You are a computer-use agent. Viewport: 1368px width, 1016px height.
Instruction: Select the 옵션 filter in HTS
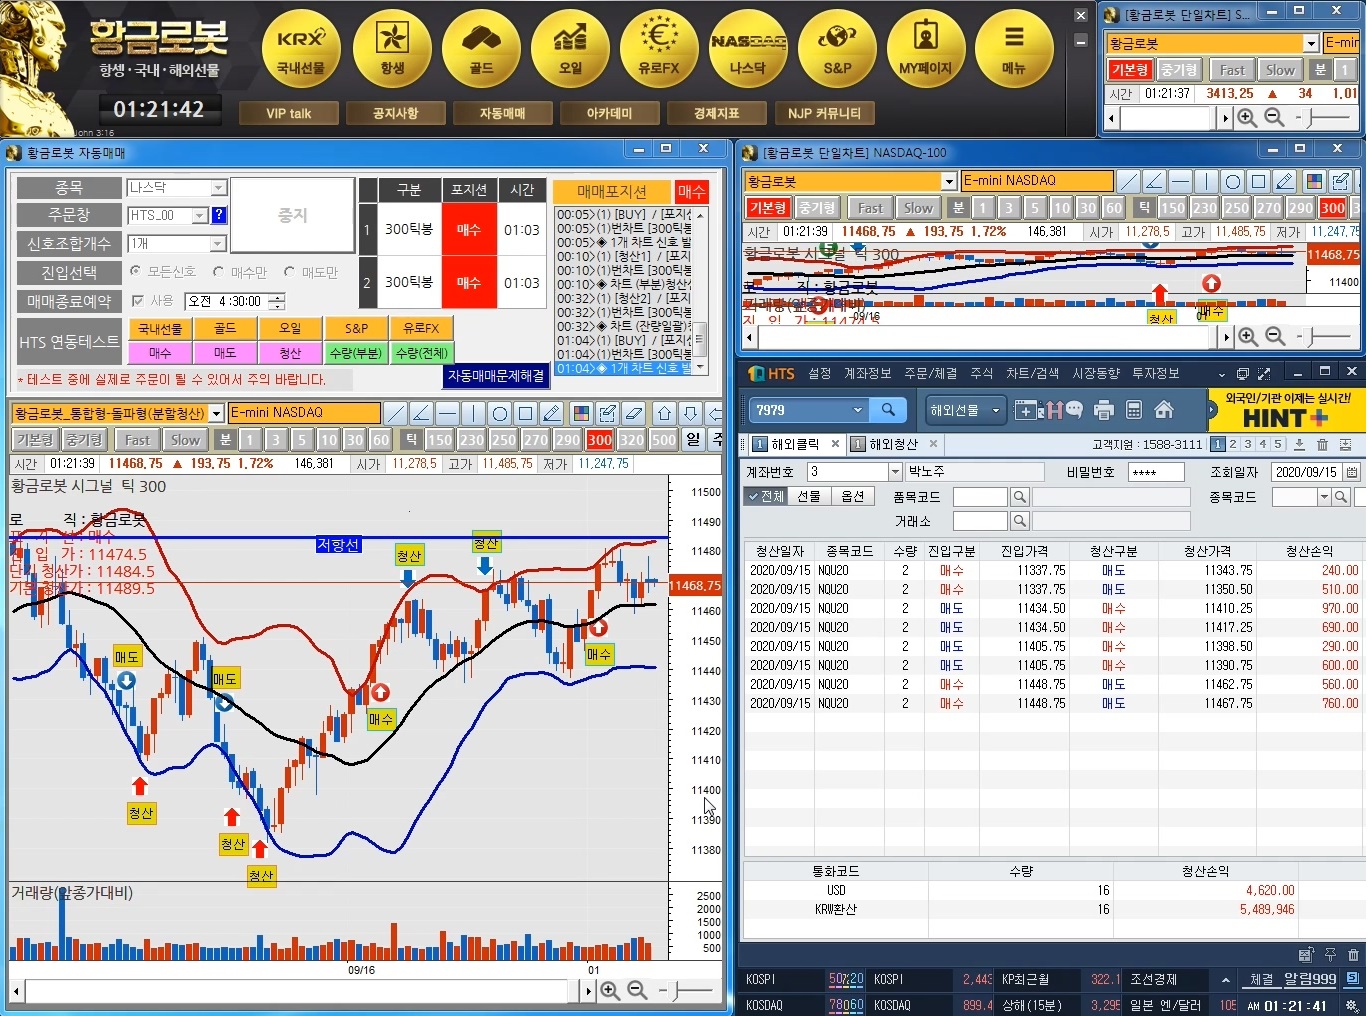pos(852,496)
